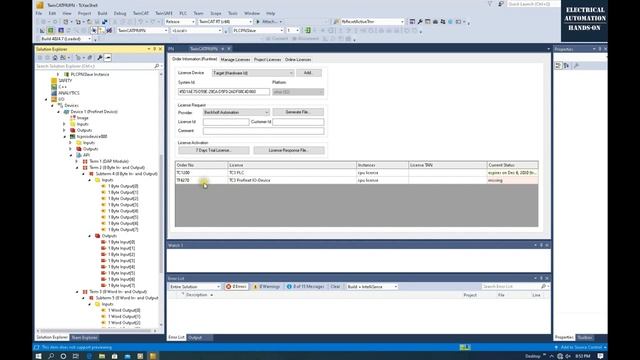Image resolution: width=640 pixels, height=360 pixels.
Task: Switch to Manage Licenses tab
Action: [235, 60]
